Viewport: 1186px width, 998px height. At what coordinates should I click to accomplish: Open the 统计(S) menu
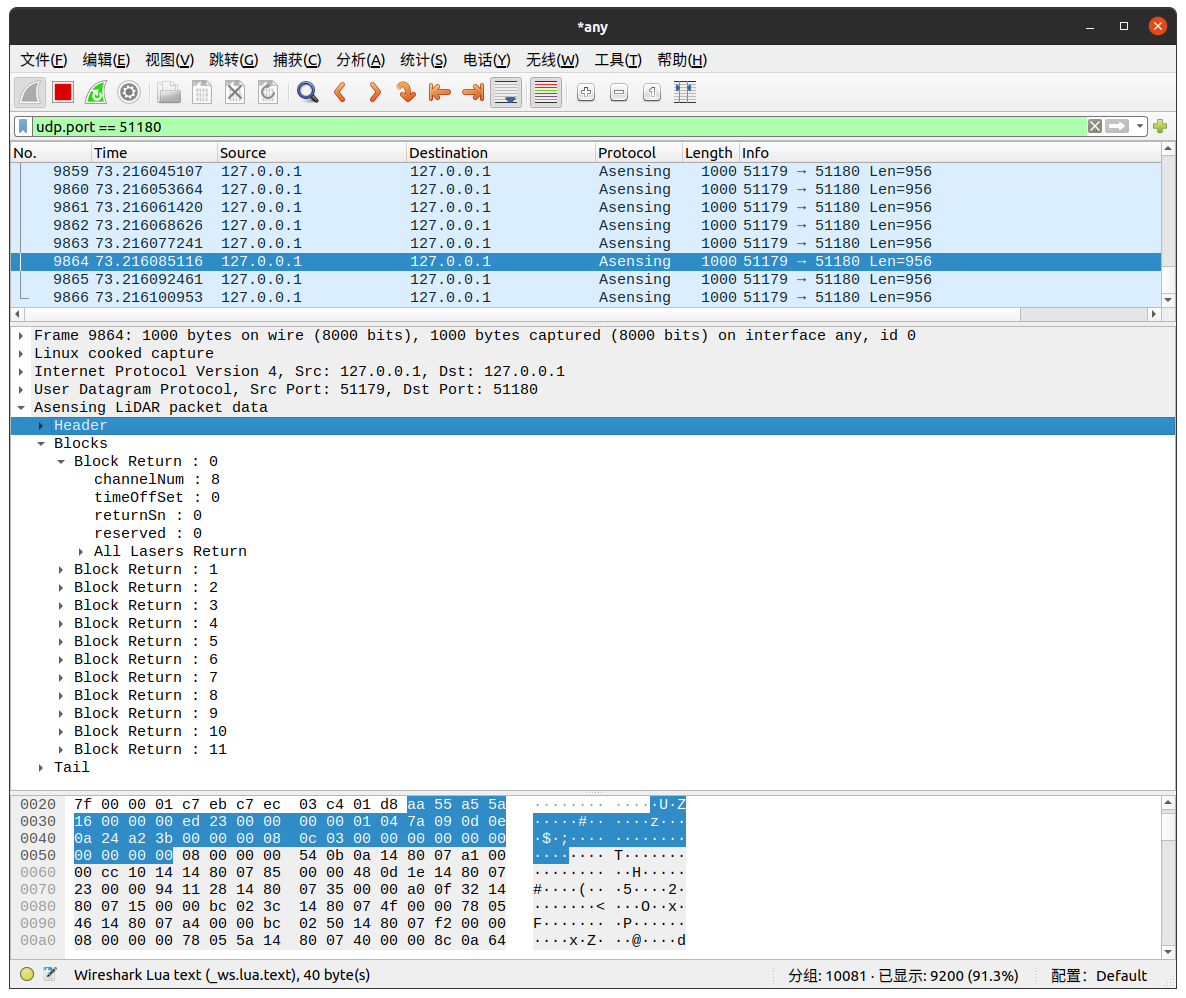click(x=423, y=60)
